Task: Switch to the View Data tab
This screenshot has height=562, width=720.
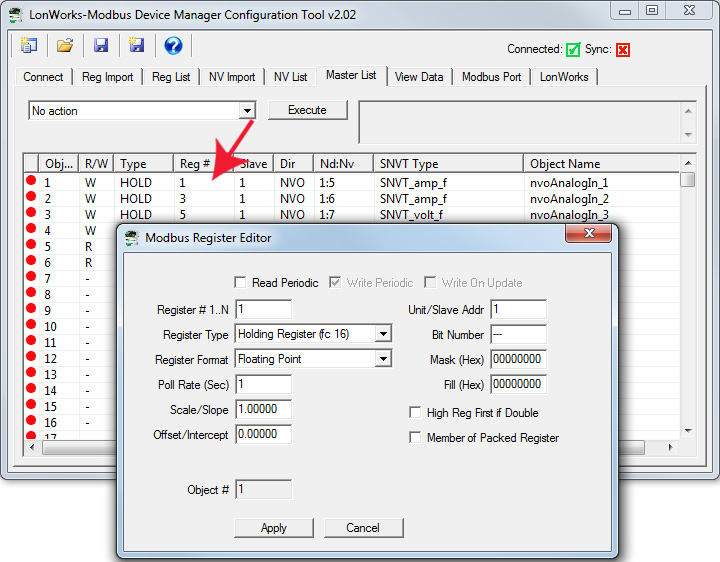Action: pos(418,77)
